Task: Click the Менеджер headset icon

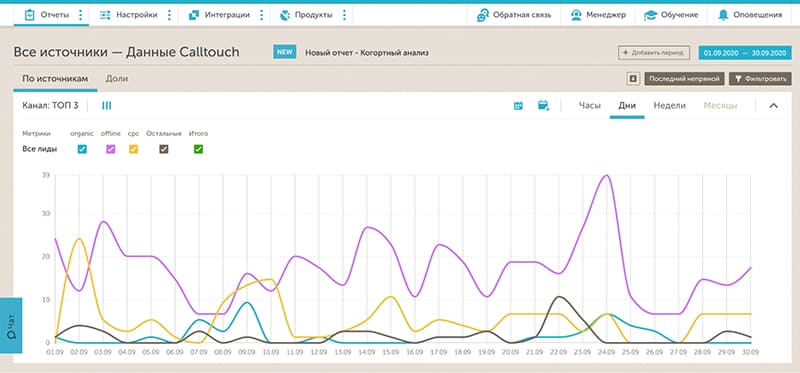Action: pos(576,15)
